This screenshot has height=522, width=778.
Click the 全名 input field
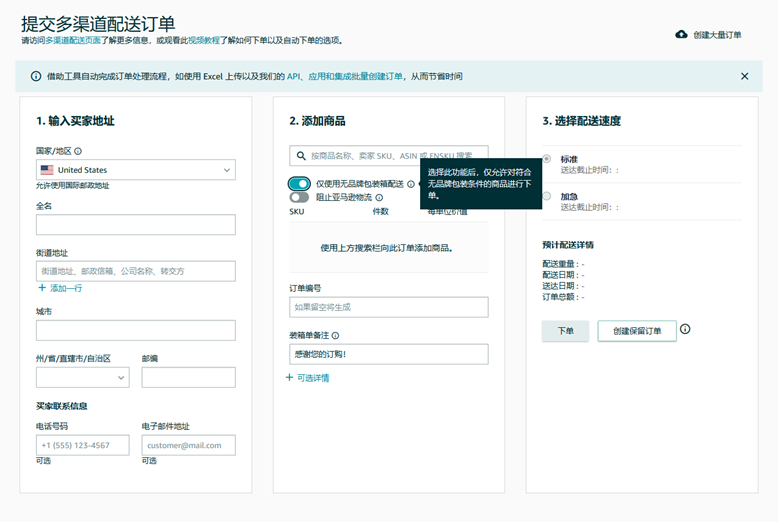pos(135,225)
